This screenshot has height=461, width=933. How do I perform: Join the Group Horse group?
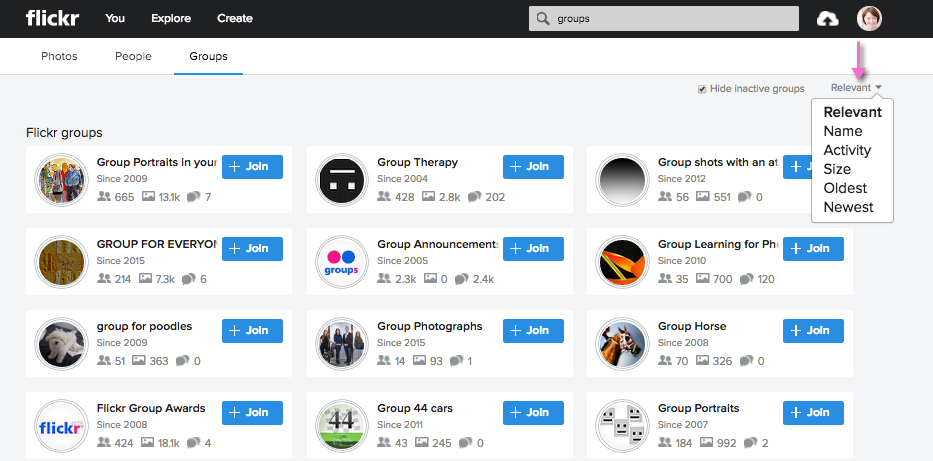813,331
